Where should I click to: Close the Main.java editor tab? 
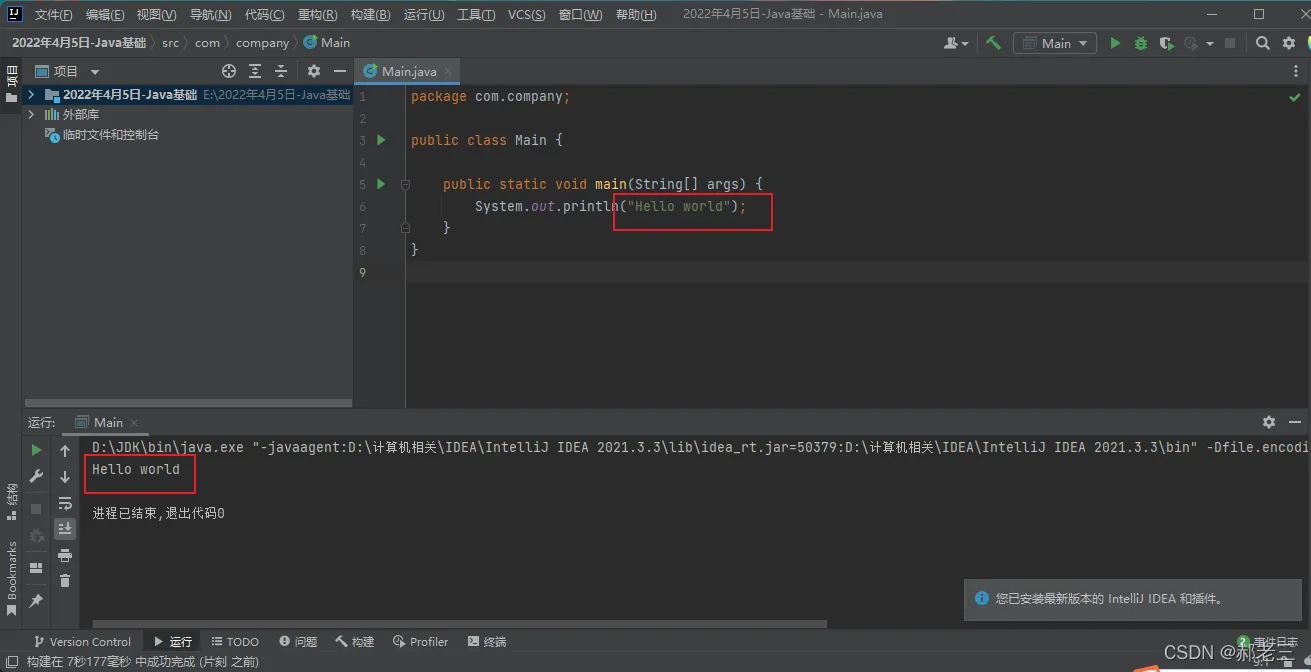(449, 72)
